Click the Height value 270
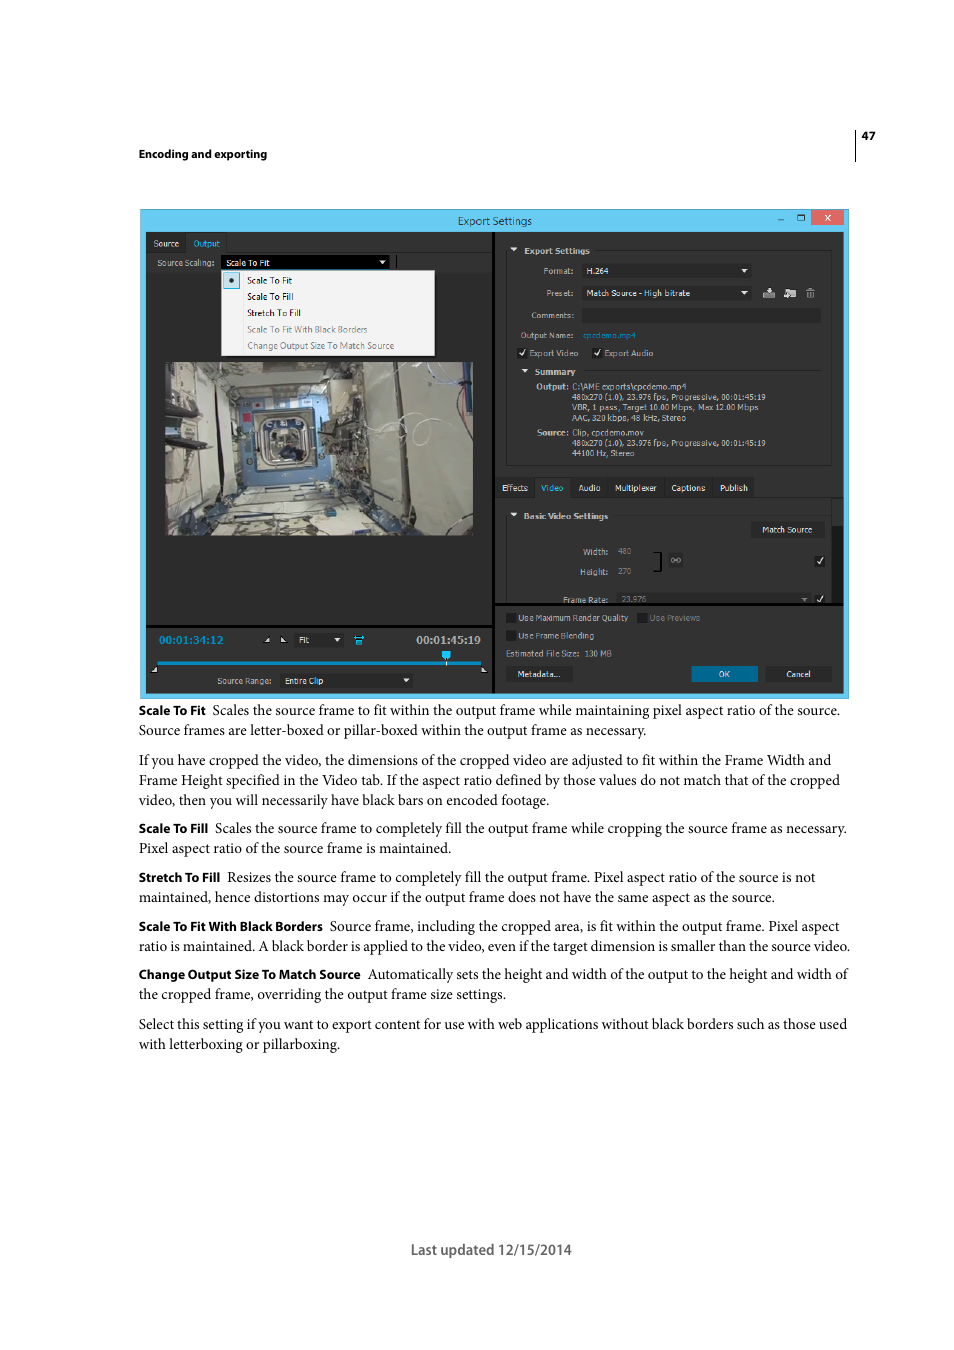Screen dimensions: 954x1350 tap(624, 572)
